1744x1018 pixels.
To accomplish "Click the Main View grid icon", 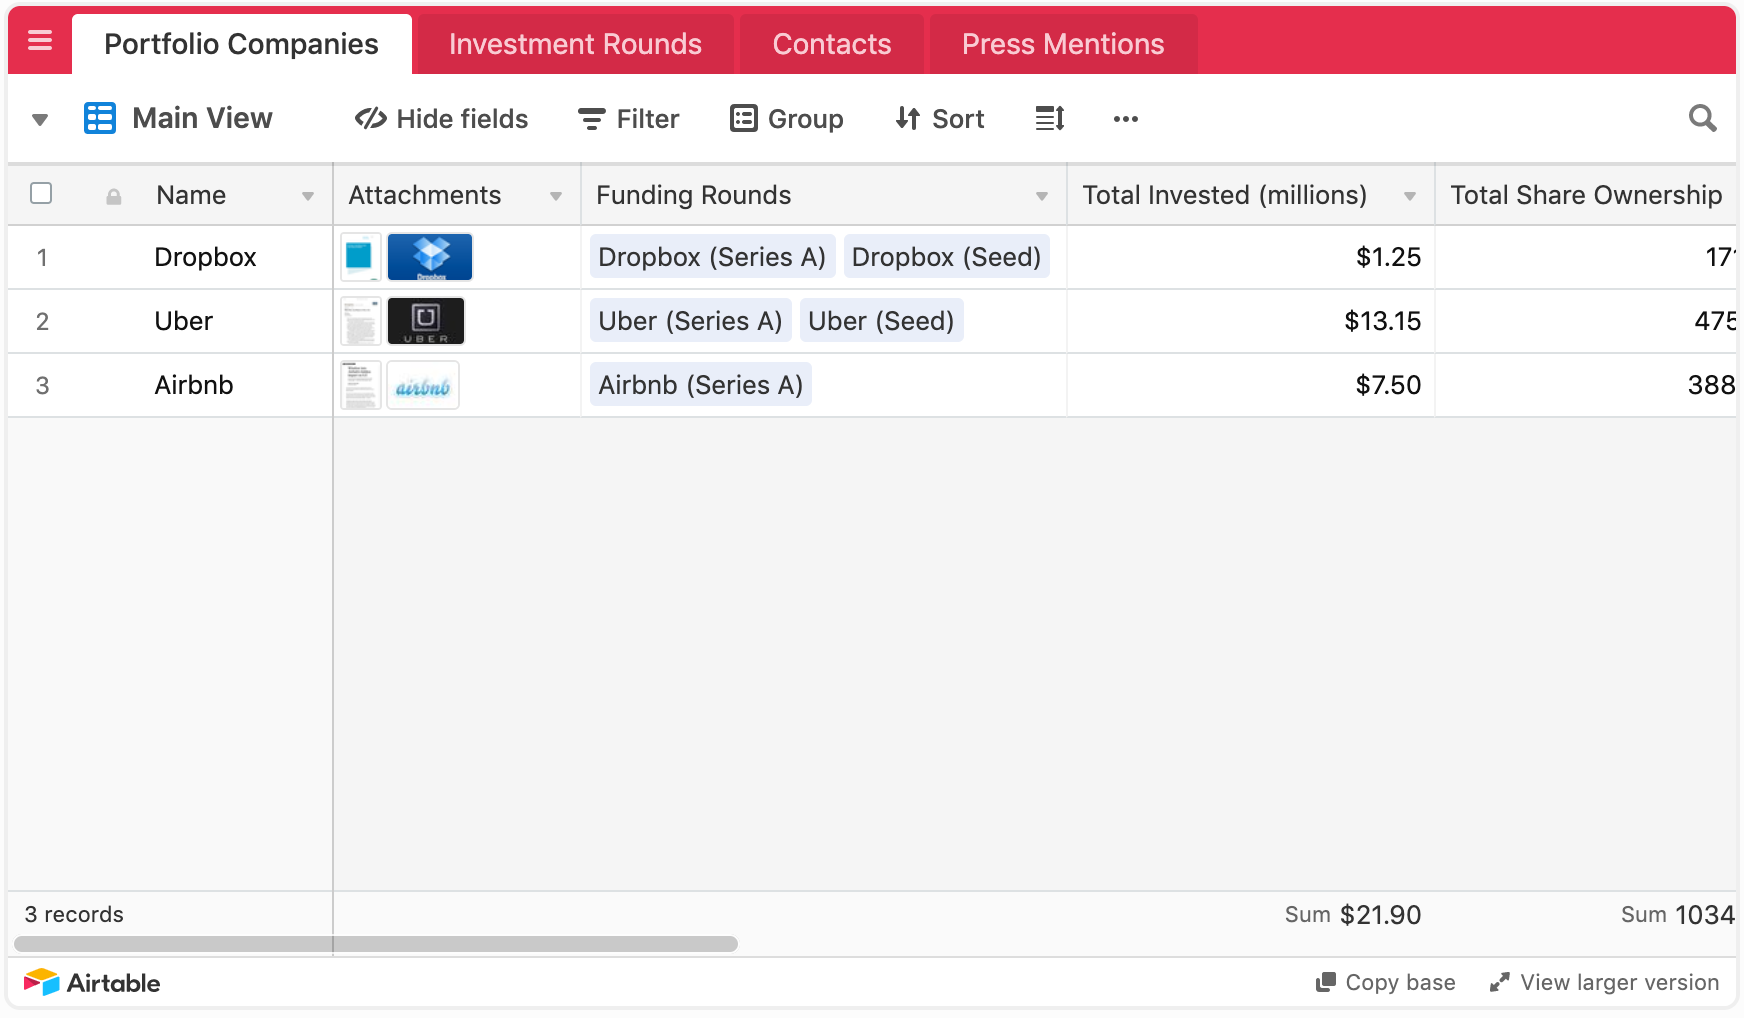I will point(100,118).
